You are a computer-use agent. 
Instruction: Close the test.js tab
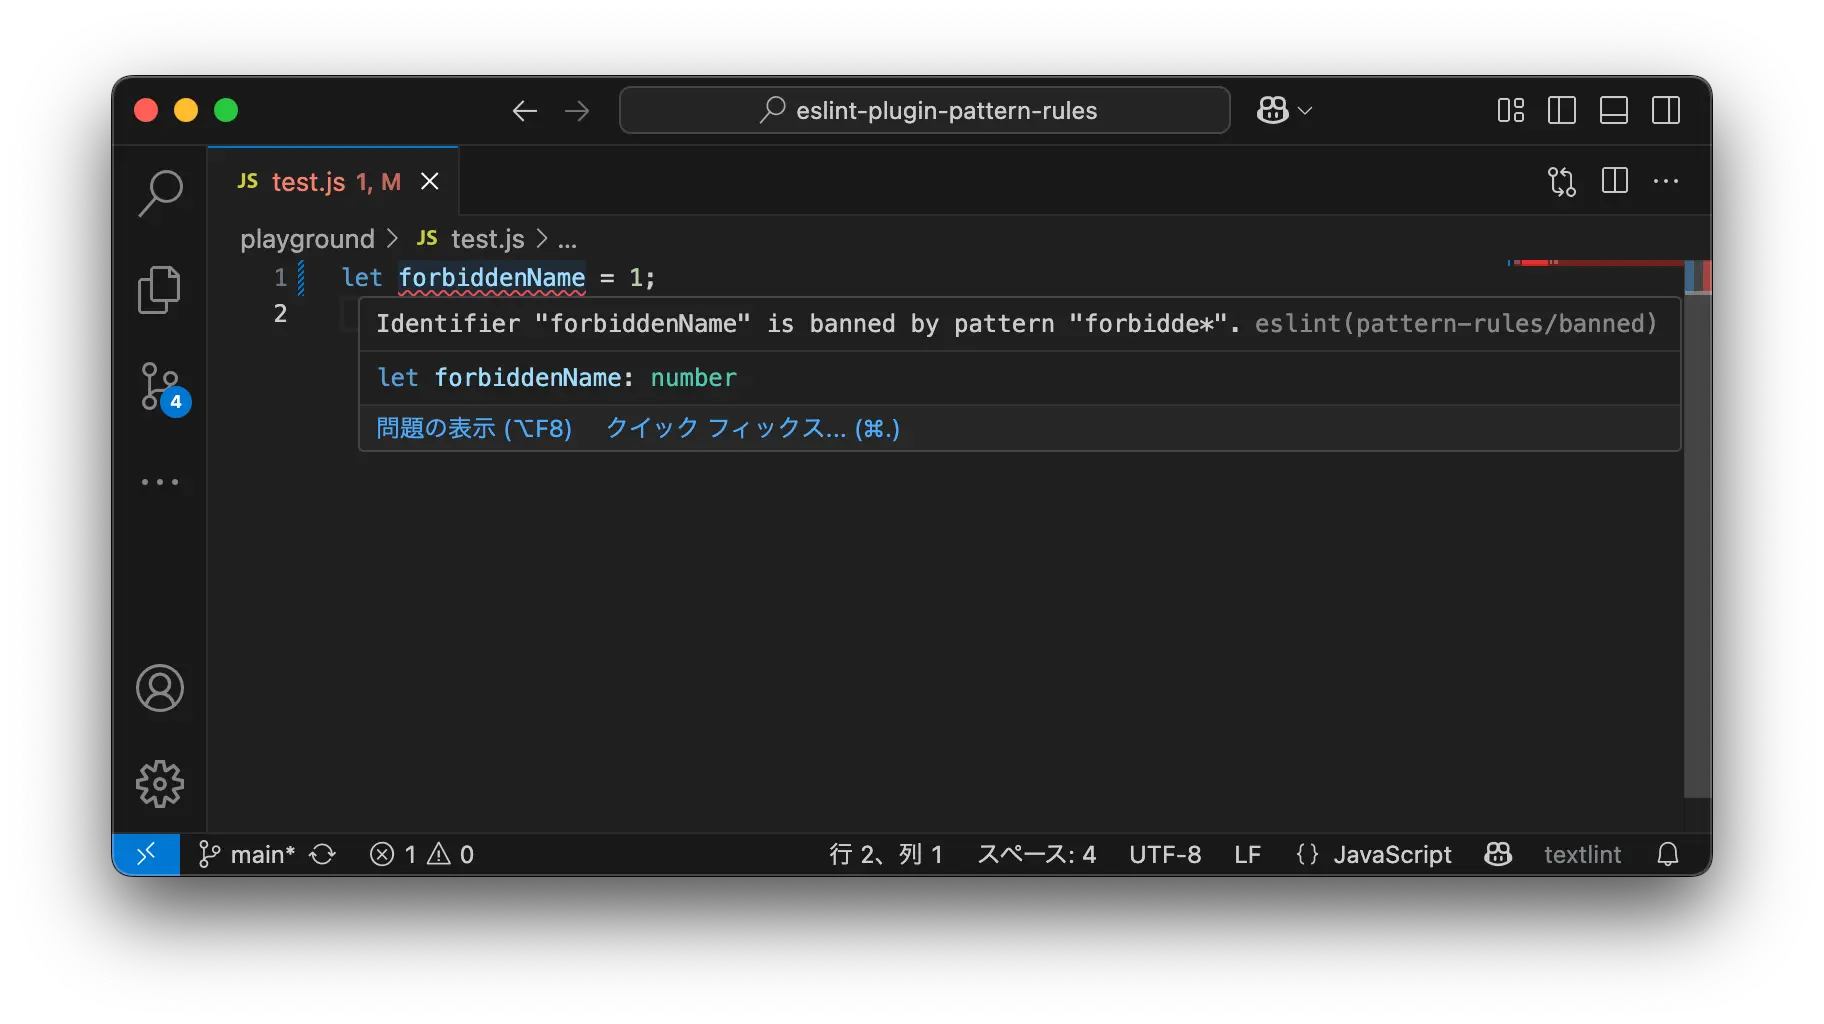(430, 181)
